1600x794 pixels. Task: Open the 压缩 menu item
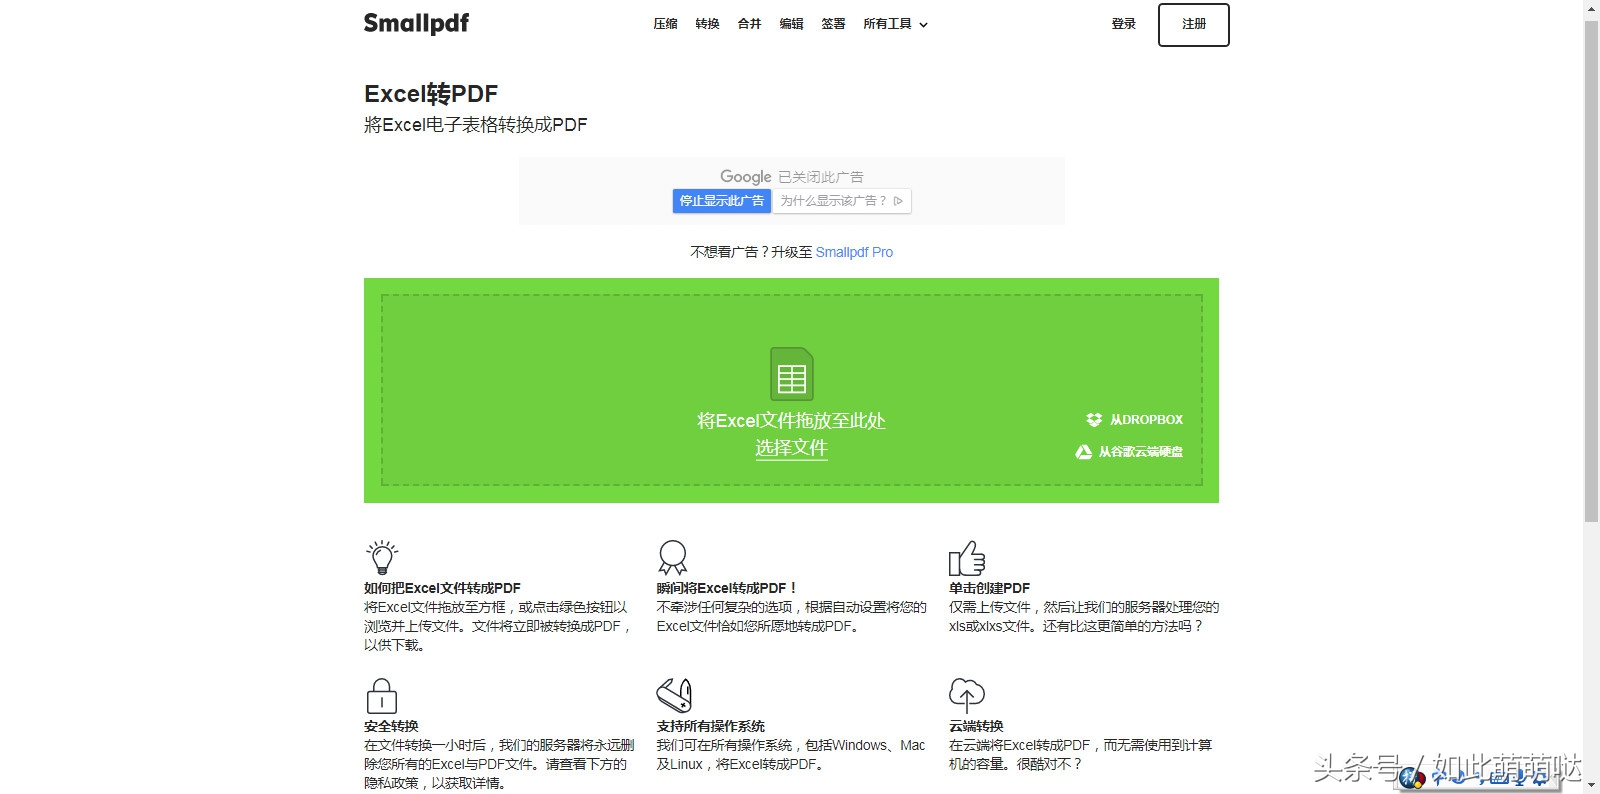[x=665, y=24]
